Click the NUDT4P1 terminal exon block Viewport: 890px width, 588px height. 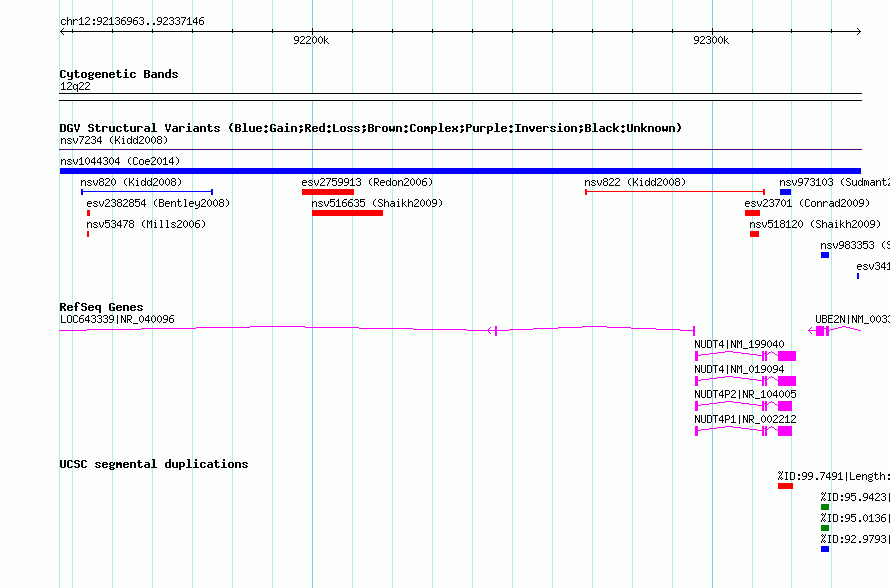(x=785, y=431)
